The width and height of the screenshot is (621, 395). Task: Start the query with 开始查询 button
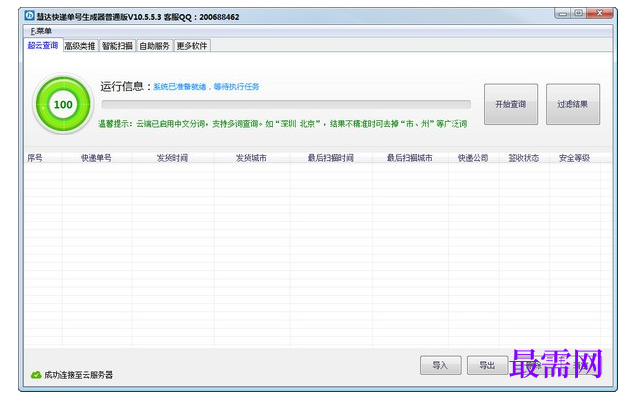coord(511,104)
